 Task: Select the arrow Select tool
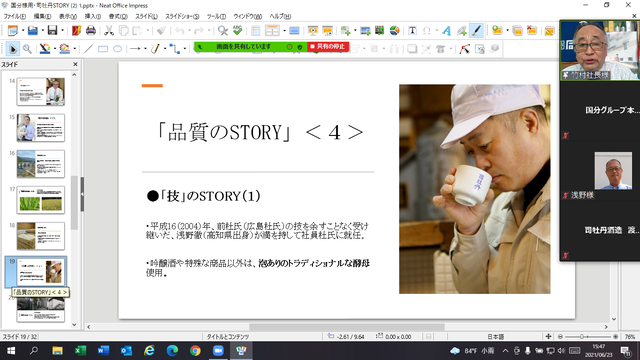13,49
